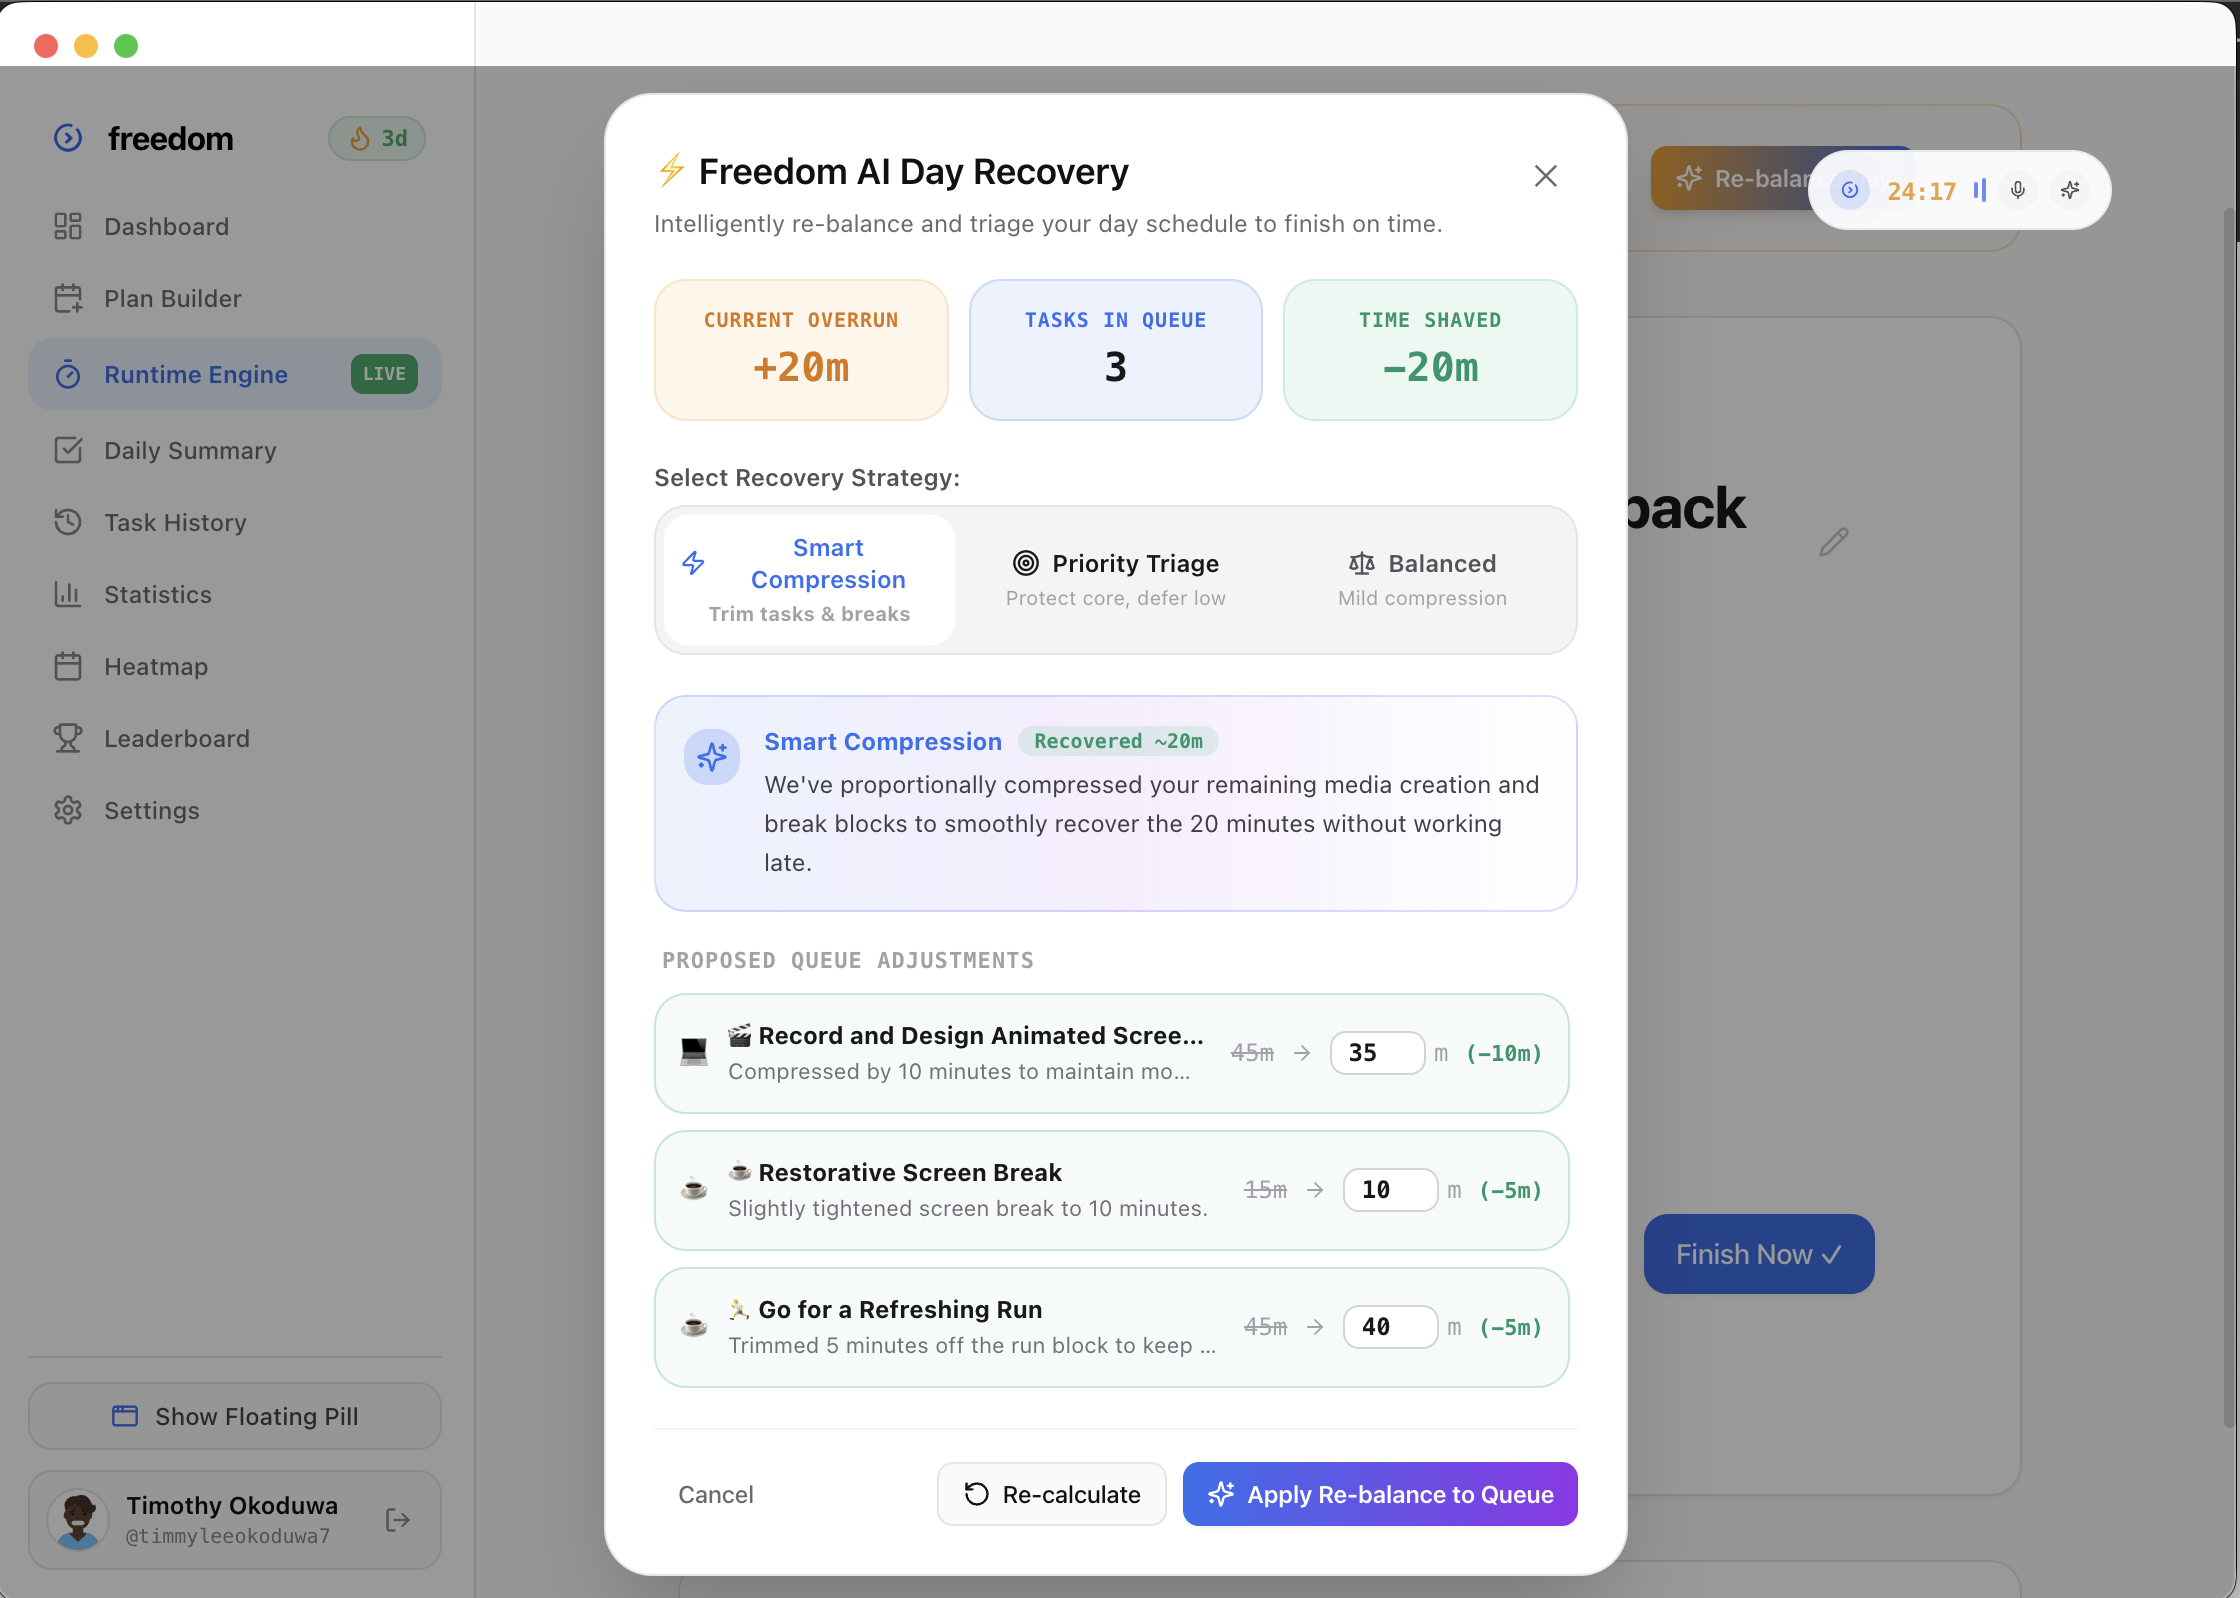Click the green maximize window button
The image size is (2240, 1598).
[126, 46]
